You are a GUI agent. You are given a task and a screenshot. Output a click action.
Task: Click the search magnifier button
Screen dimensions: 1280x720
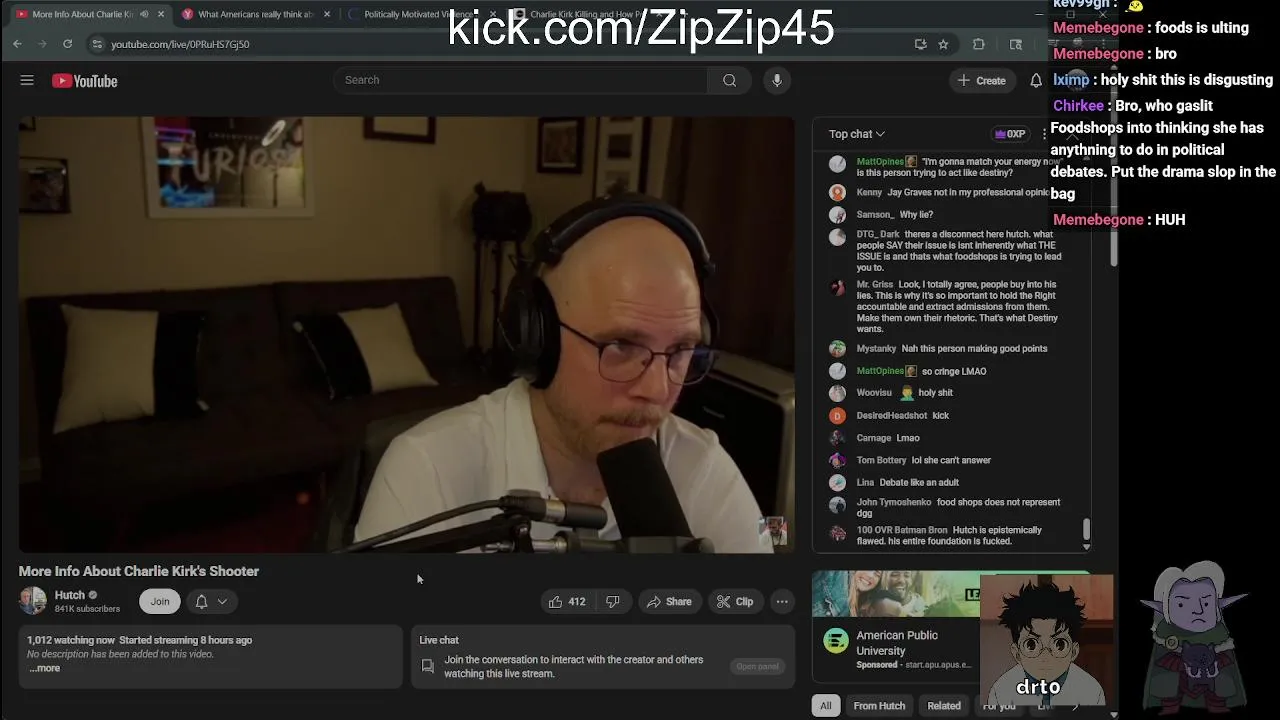(729, 80)
